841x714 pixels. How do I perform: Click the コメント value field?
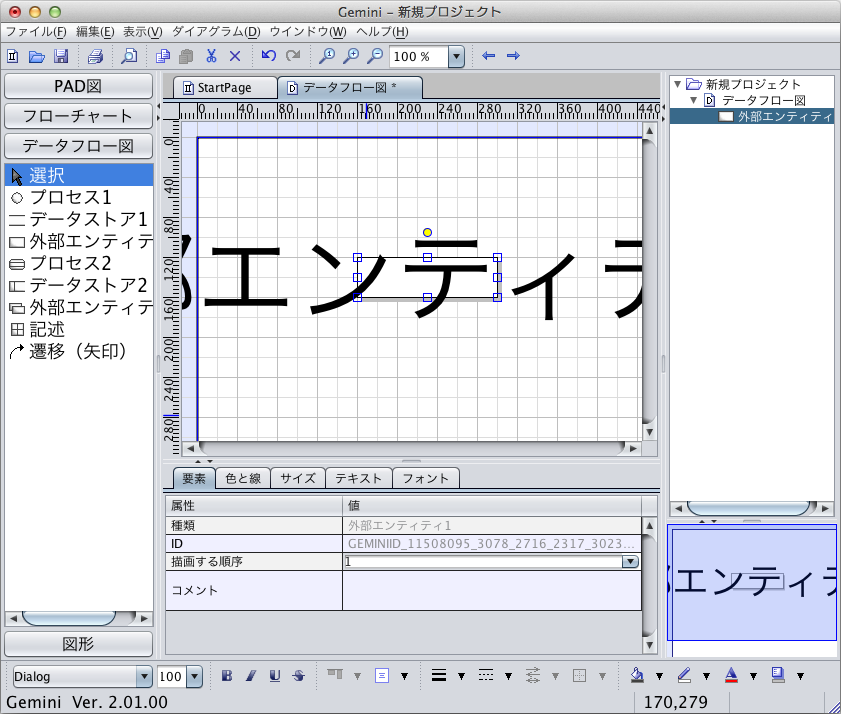click(491, 590)
